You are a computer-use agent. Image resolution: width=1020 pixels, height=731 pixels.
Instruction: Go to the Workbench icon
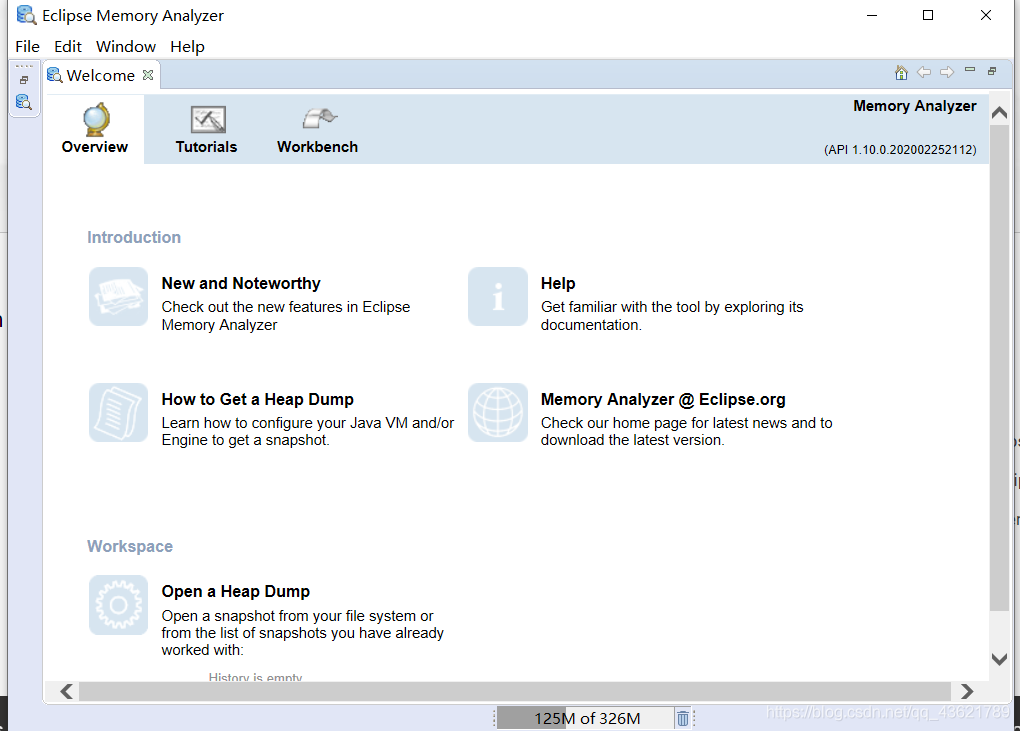click(x=319, y=118)
